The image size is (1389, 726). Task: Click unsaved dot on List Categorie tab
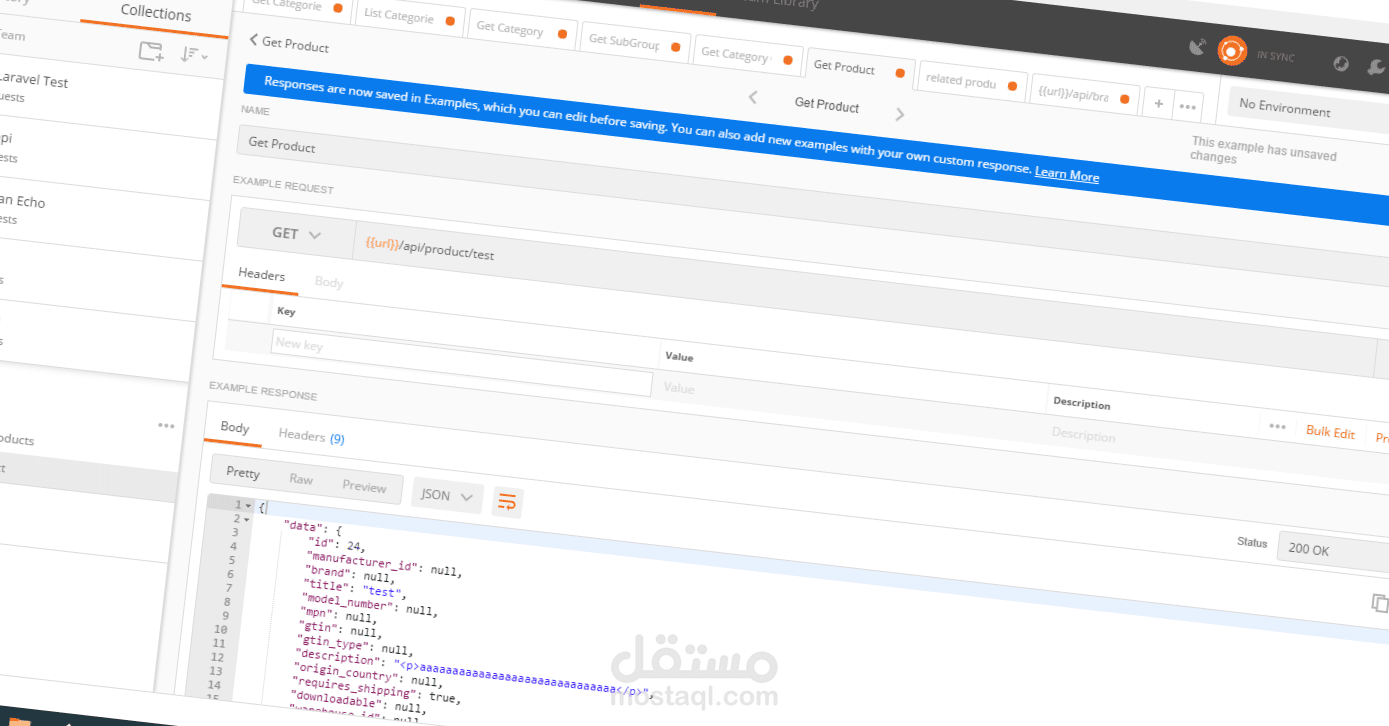click(450, 20)
